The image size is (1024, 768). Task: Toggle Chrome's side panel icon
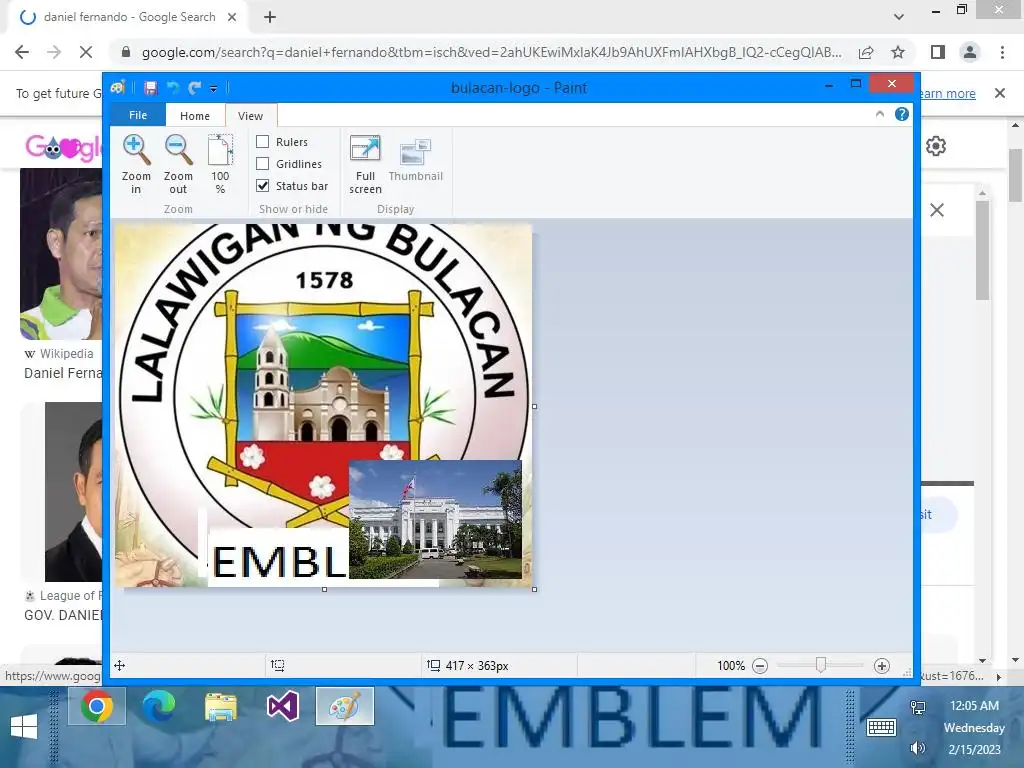coord(938,52)
